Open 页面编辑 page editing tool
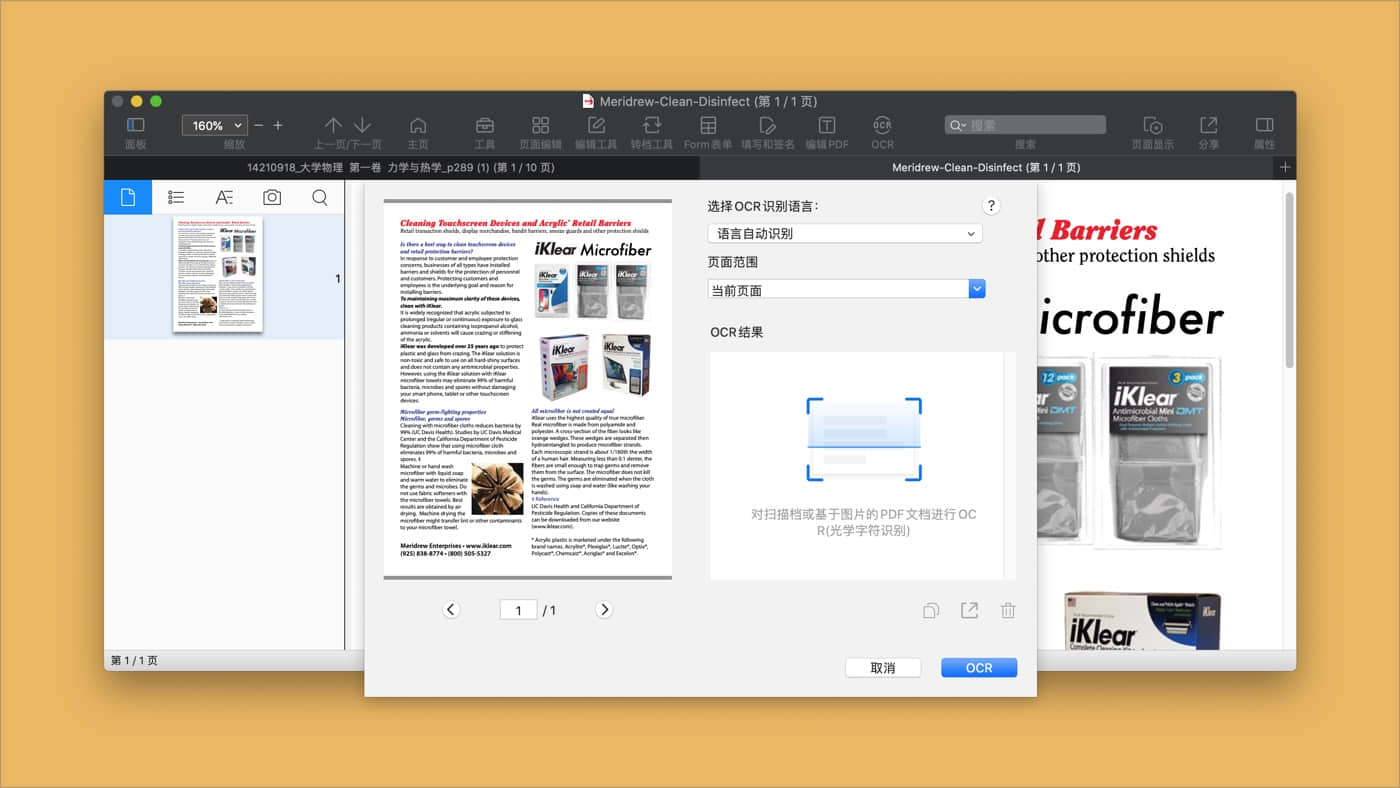Image resolution: width=1400 pixels, height=788 pixels. point(540,125)
